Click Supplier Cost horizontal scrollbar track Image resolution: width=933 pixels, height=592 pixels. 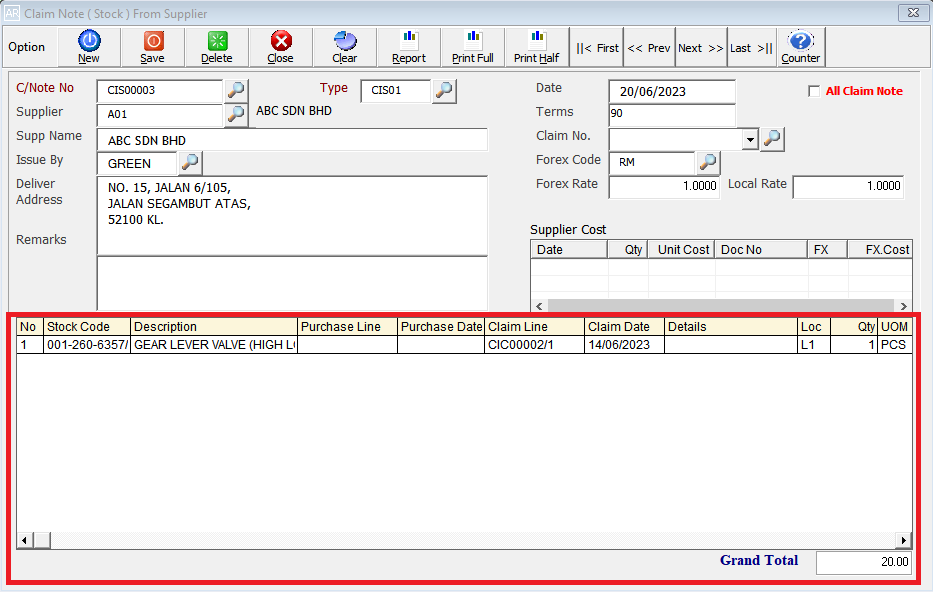coord(721,306)
